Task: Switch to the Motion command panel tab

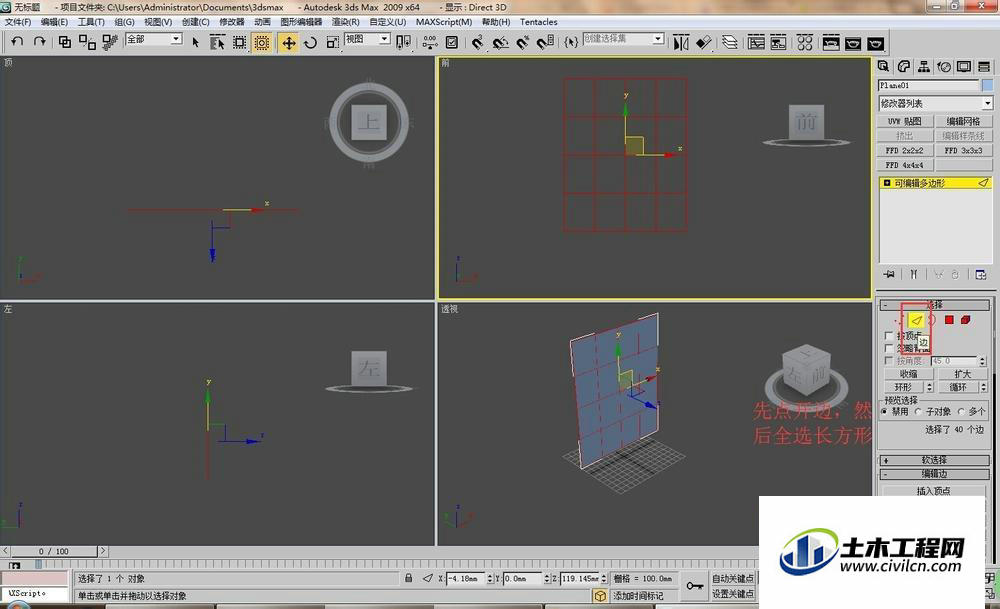Action: (944, 66)
